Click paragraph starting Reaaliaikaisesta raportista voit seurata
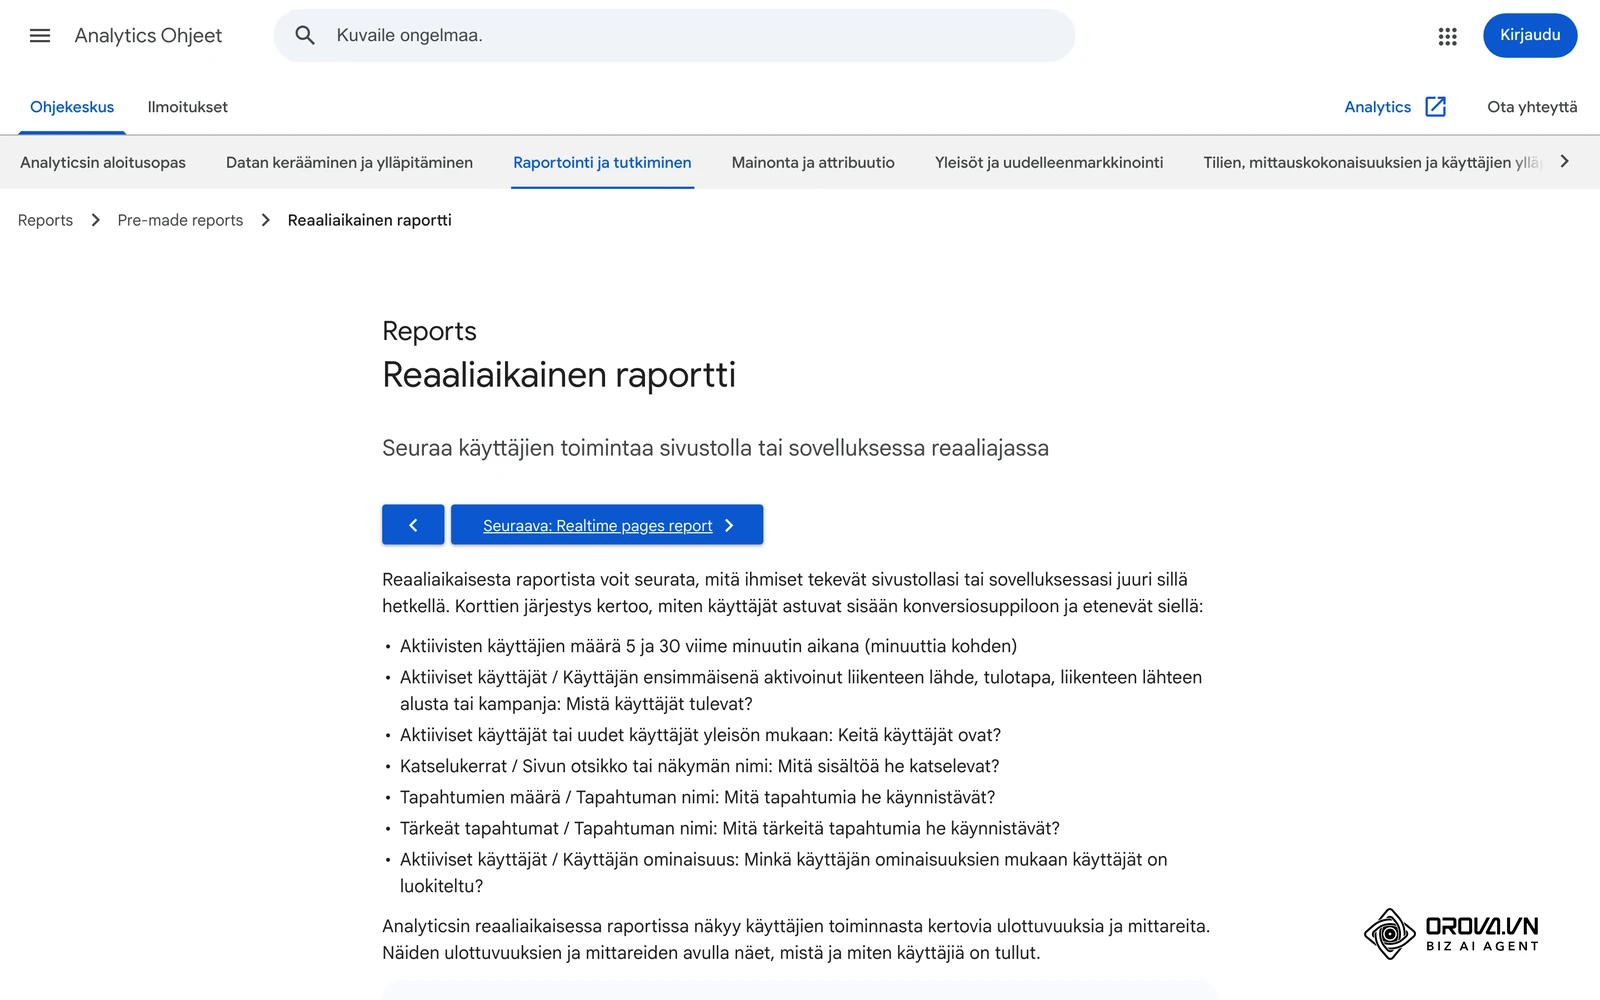This screenshot has width=1600, height=1000. click(792, 592)
